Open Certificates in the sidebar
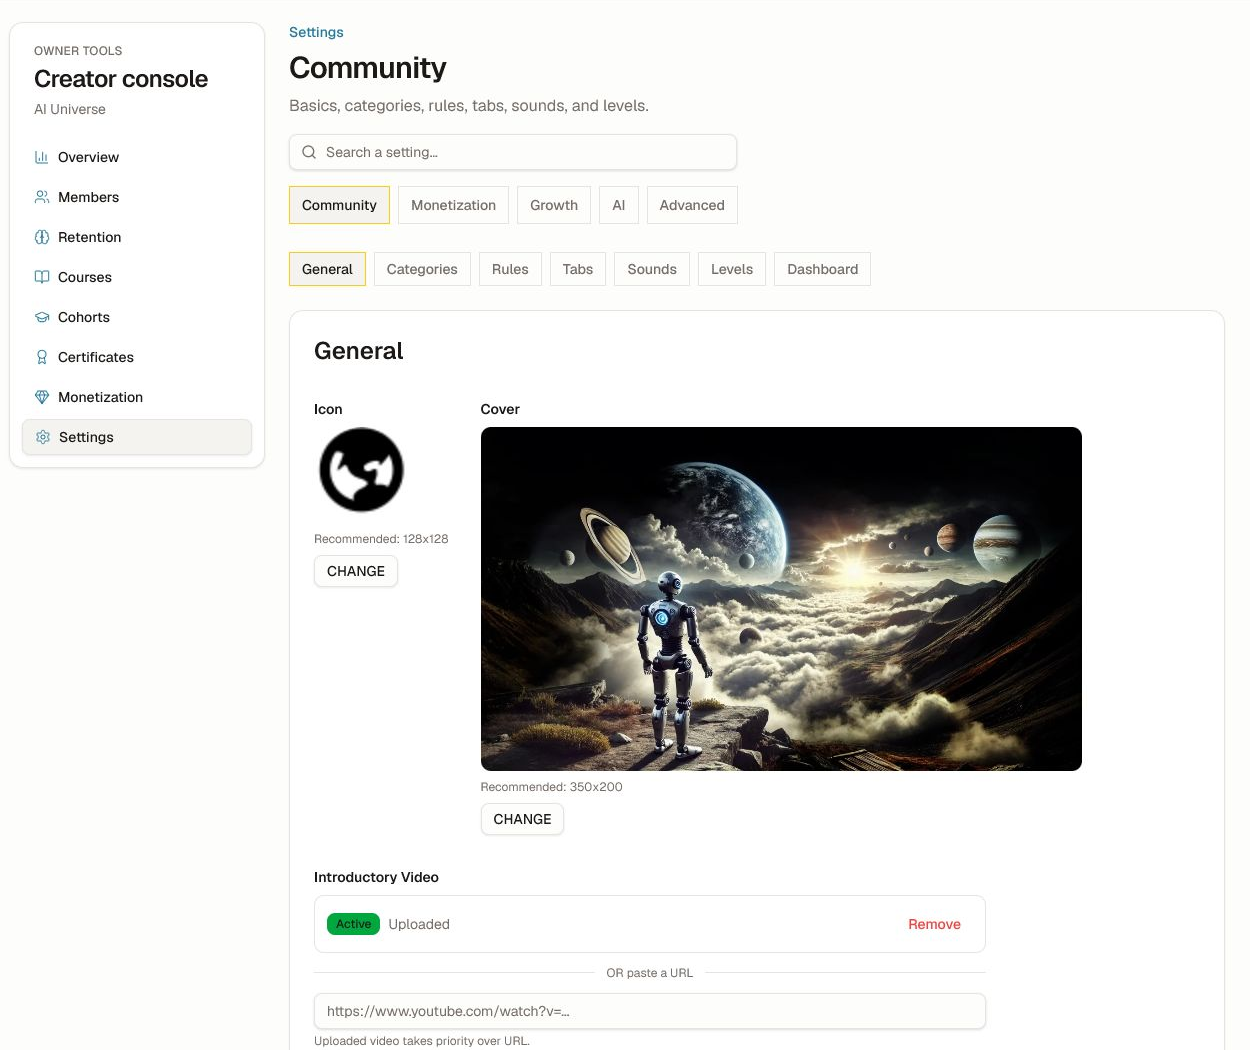The width and height of the screenshot is (1250, 1050). click(x=137, y=357)
